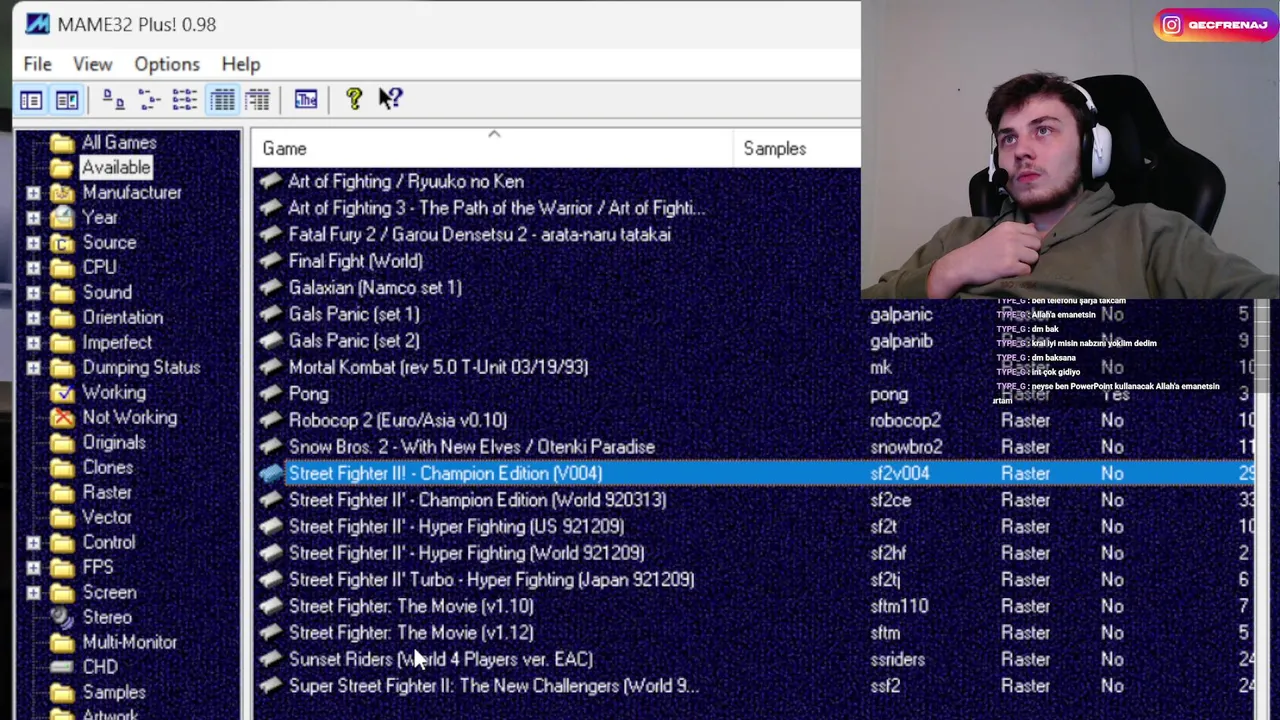Click the Not Working folder X icon
The image size is (1280, 720).
[x=62, y=418]
